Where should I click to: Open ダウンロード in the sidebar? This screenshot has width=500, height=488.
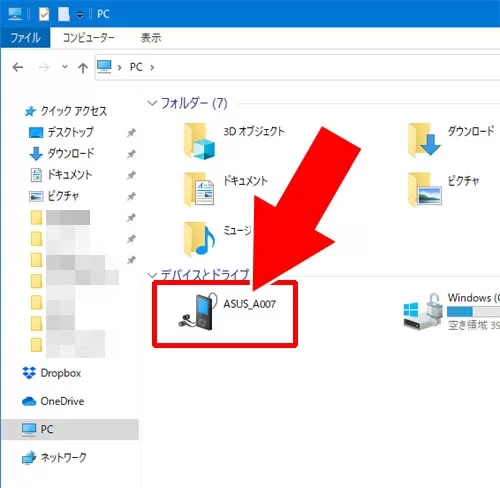[71, 153]
